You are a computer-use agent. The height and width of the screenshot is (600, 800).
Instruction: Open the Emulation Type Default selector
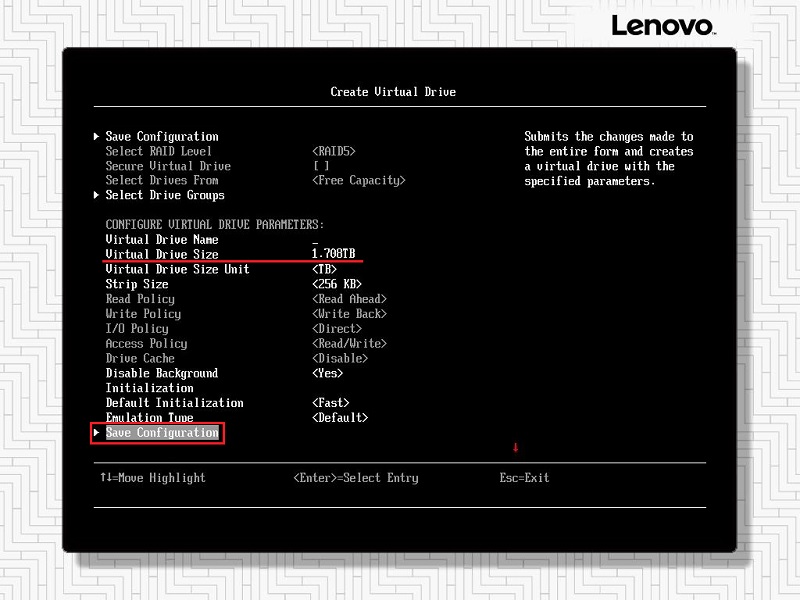click(x=340, y=418)
